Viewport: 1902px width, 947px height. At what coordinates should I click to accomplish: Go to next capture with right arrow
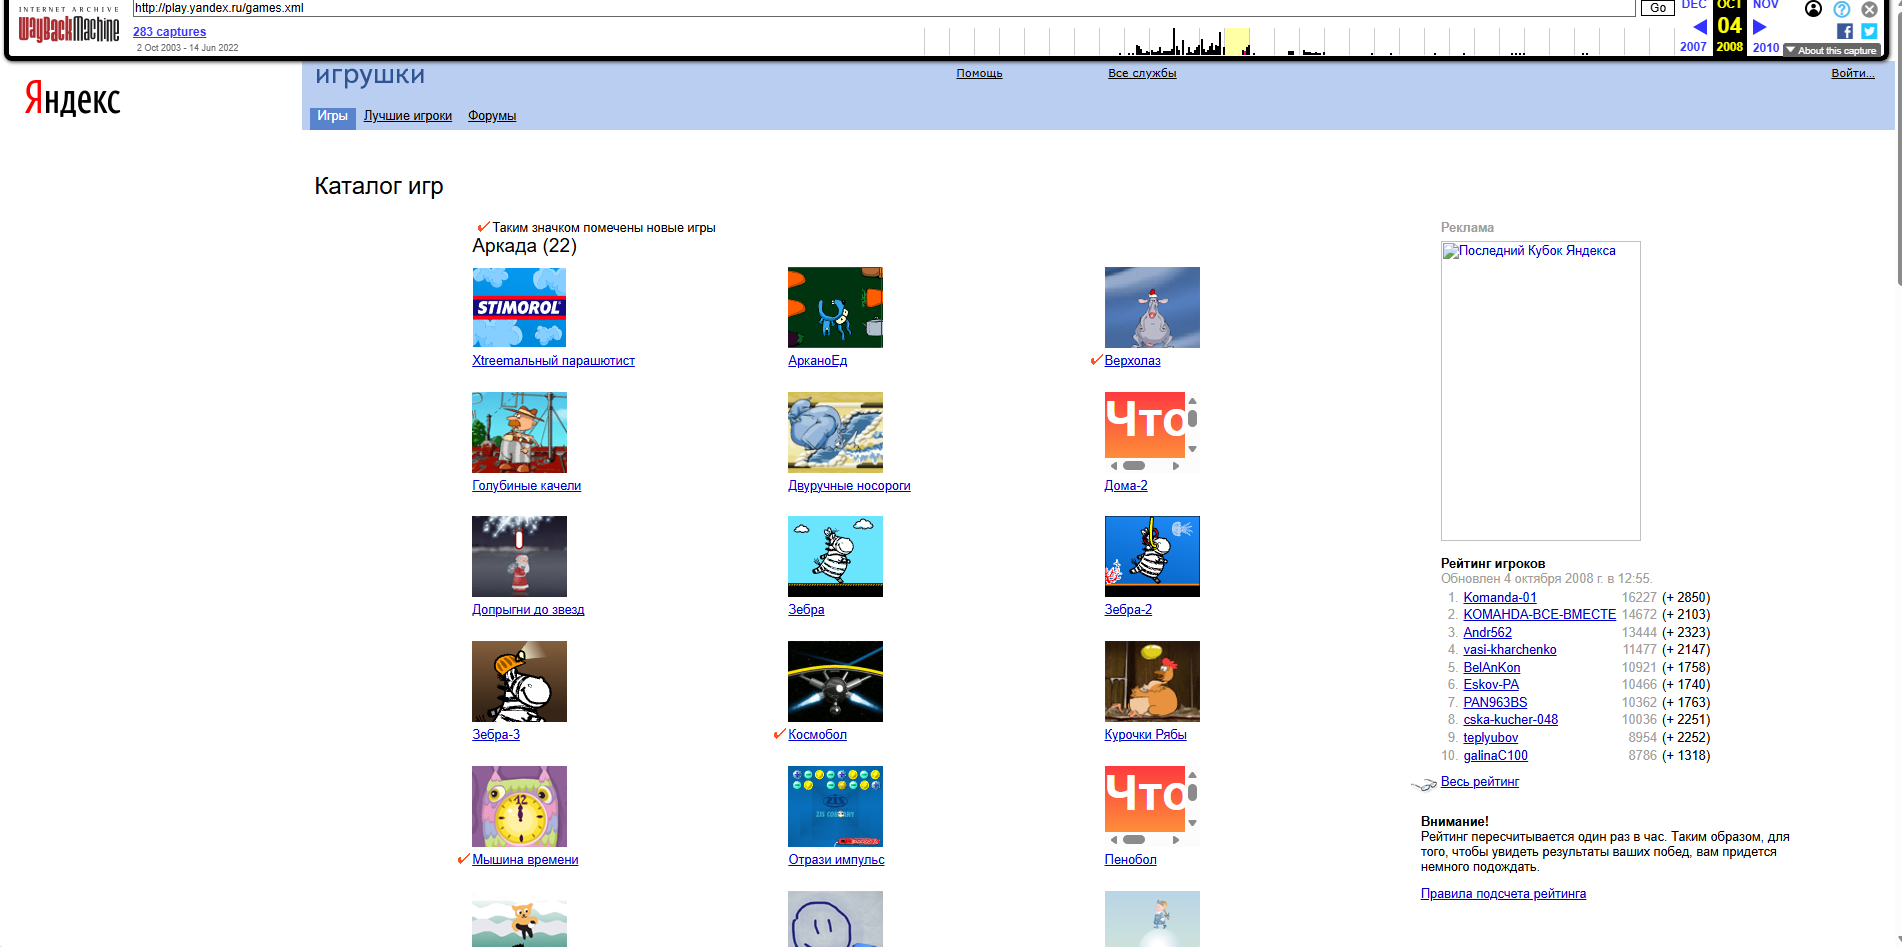click(x=1760, y=27)
